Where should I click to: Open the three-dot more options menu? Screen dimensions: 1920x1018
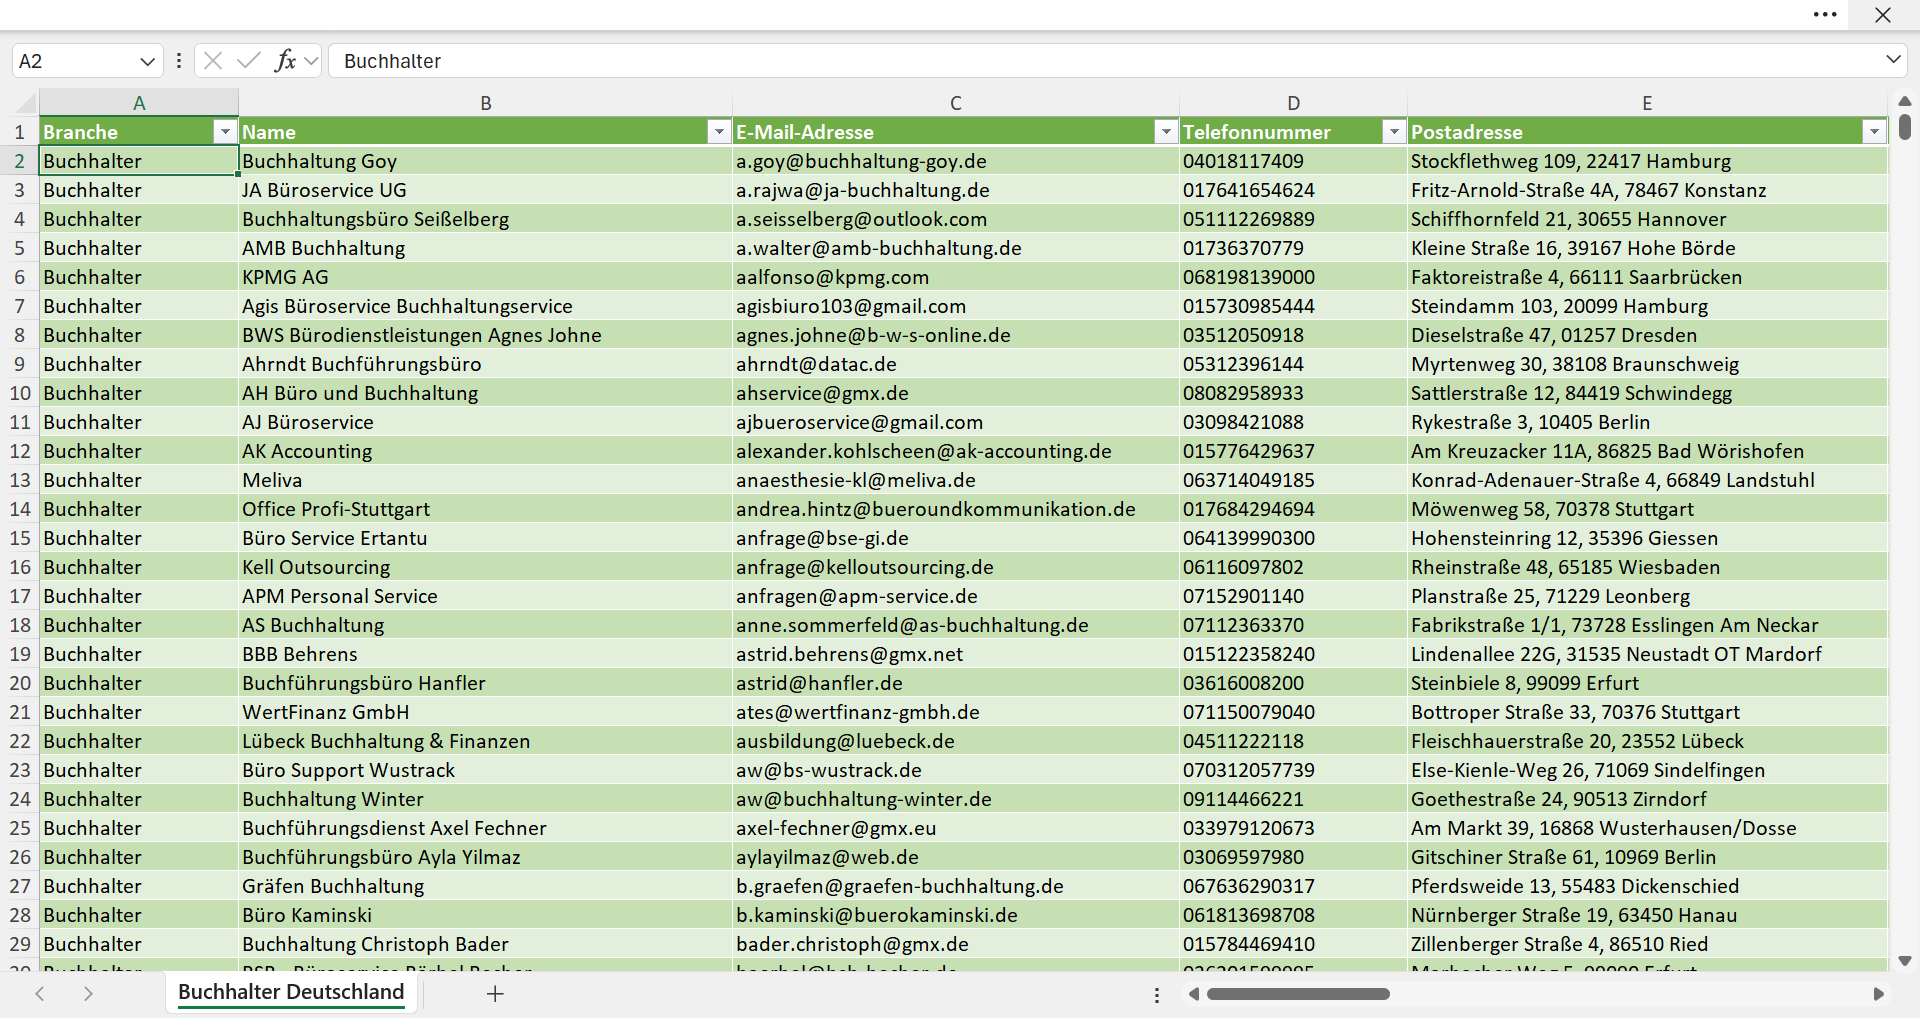click(1825, 15)
